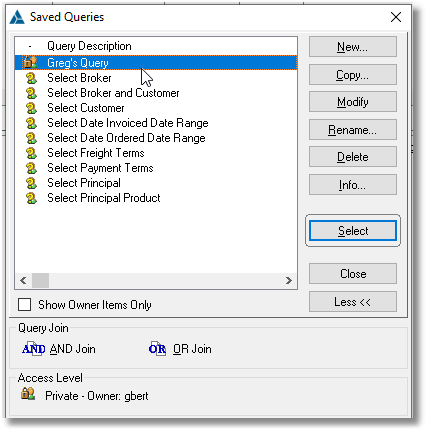
Task: Click the Private access level lock icon
Action: 28,394
